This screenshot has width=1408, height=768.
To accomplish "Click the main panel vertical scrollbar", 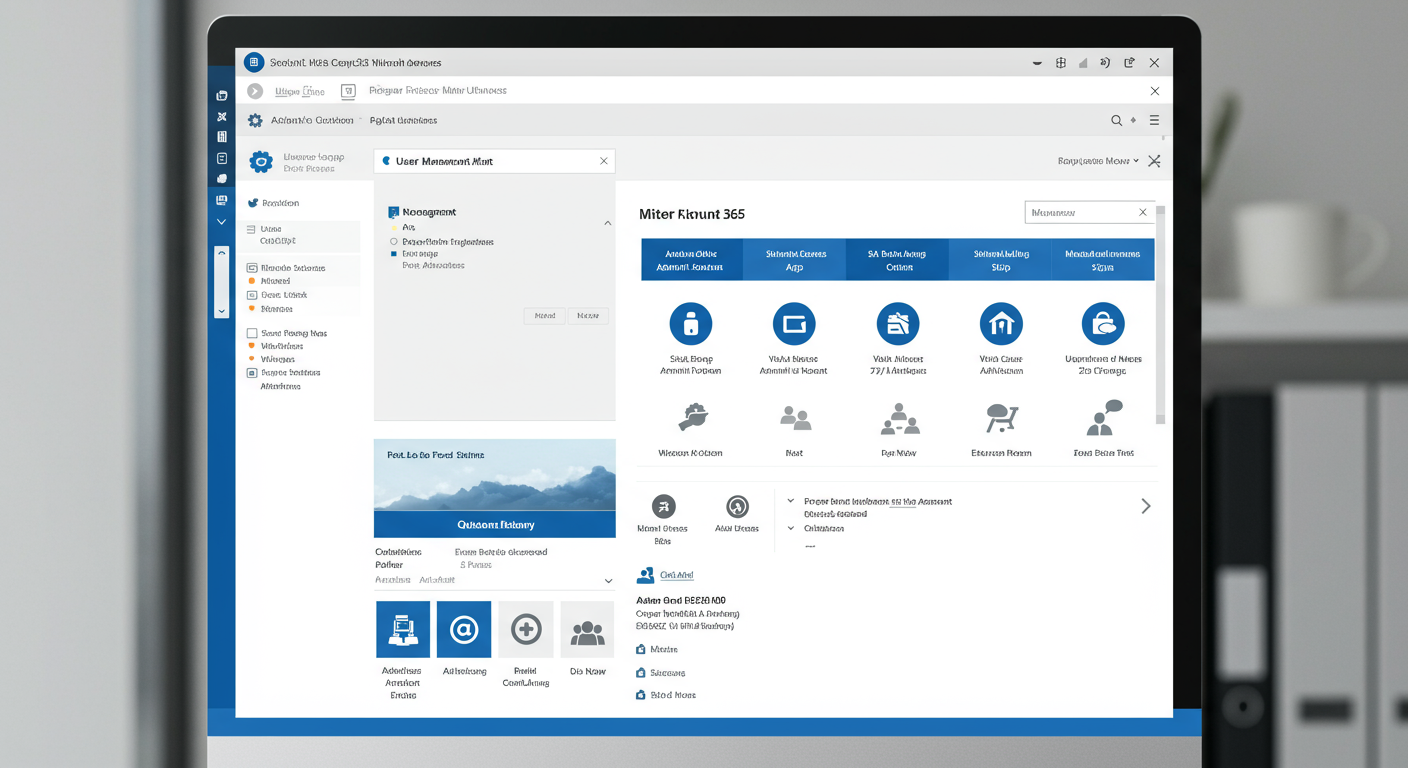I will point(1160,315).
